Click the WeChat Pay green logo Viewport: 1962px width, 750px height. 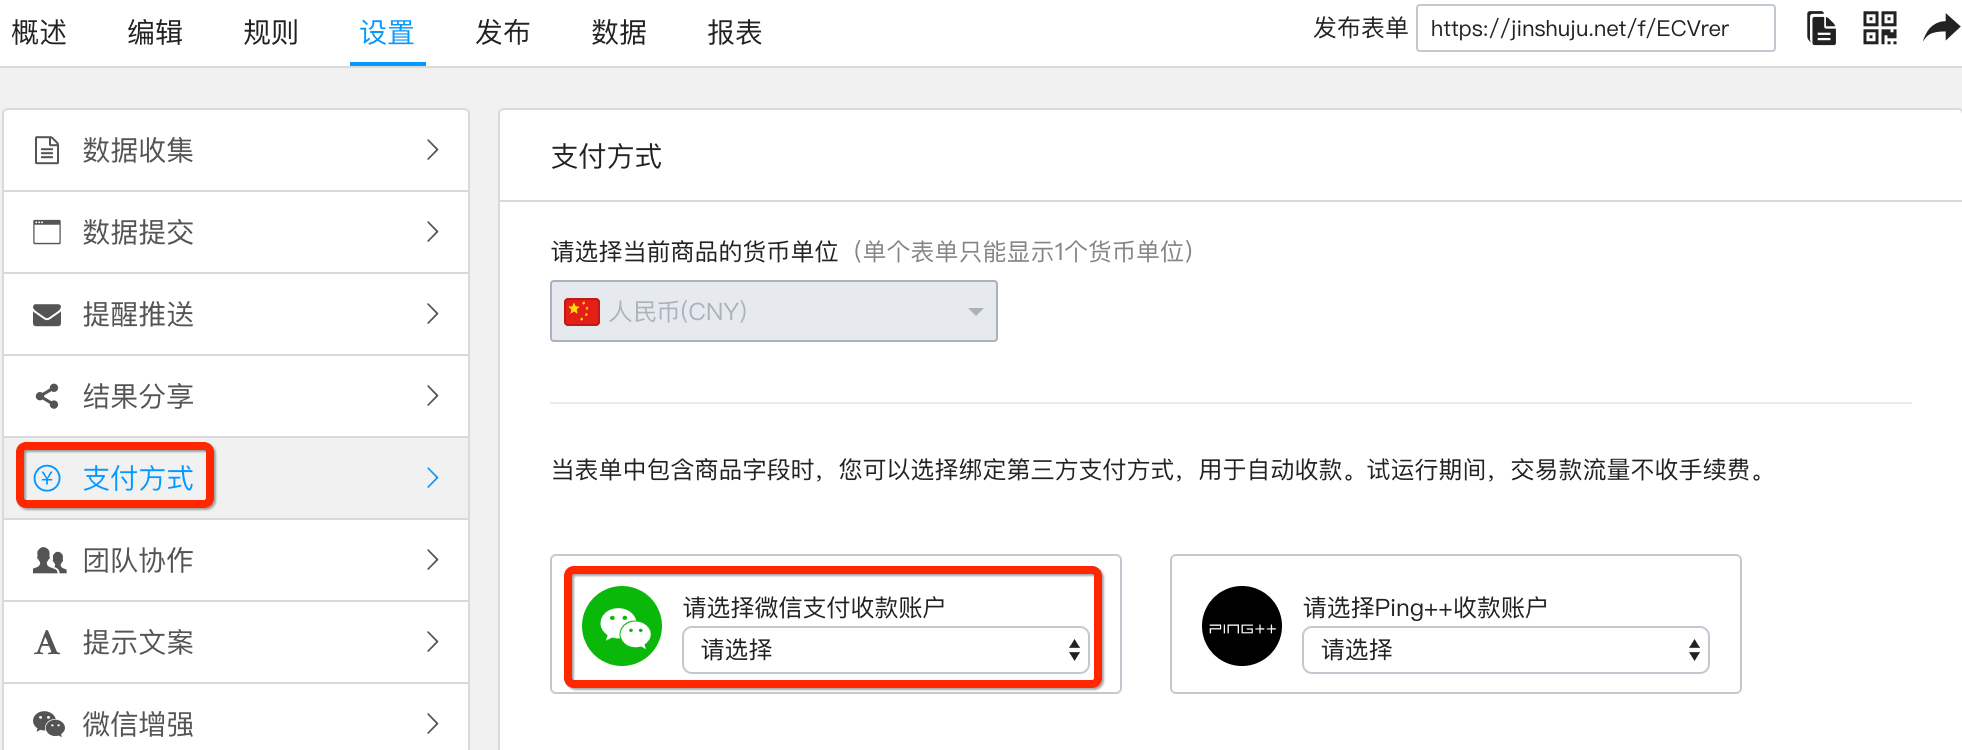(622, 626)
